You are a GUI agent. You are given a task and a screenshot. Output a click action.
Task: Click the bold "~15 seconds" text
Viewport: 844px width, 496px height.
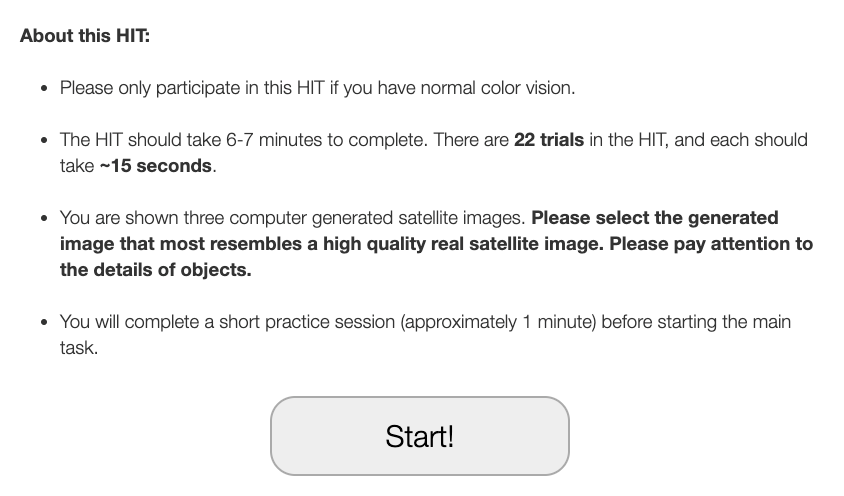click(x=155, y=166)
